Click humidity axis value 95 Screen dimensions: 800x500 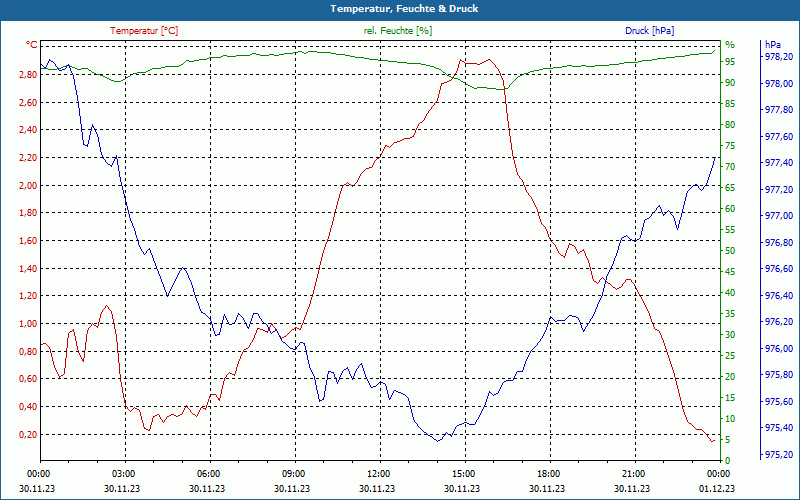pyautogui.click(x=730, y=62)
